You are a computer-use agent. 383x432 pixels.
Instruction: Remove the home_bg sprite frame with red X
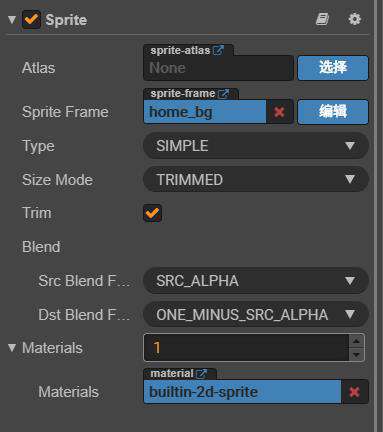[279, 112]
